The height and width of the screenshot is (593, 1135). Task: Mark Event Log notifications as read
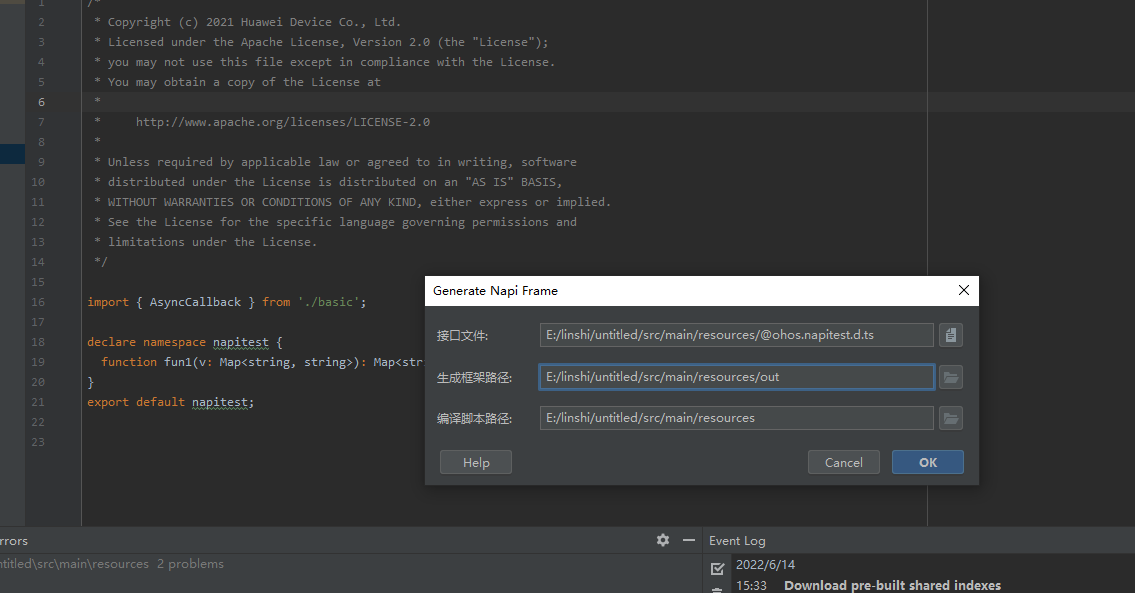(x=717, y=568)
